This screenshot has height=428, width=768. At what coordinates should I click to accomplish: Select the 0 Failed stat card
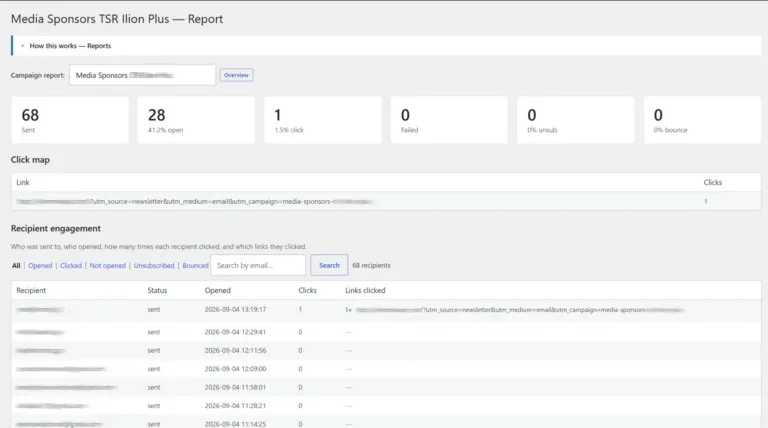click(449, 120)
